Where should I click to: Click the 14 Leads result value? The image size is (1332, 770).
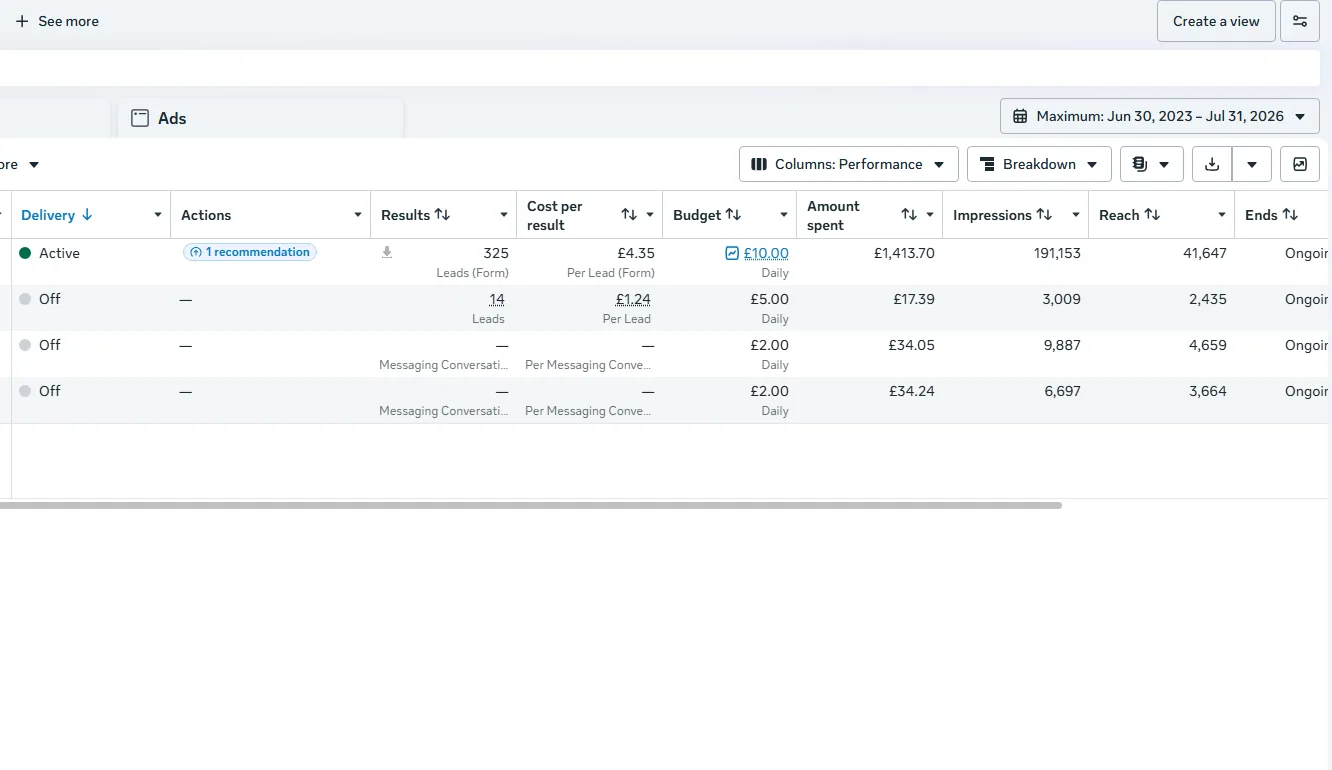(497, 299)
